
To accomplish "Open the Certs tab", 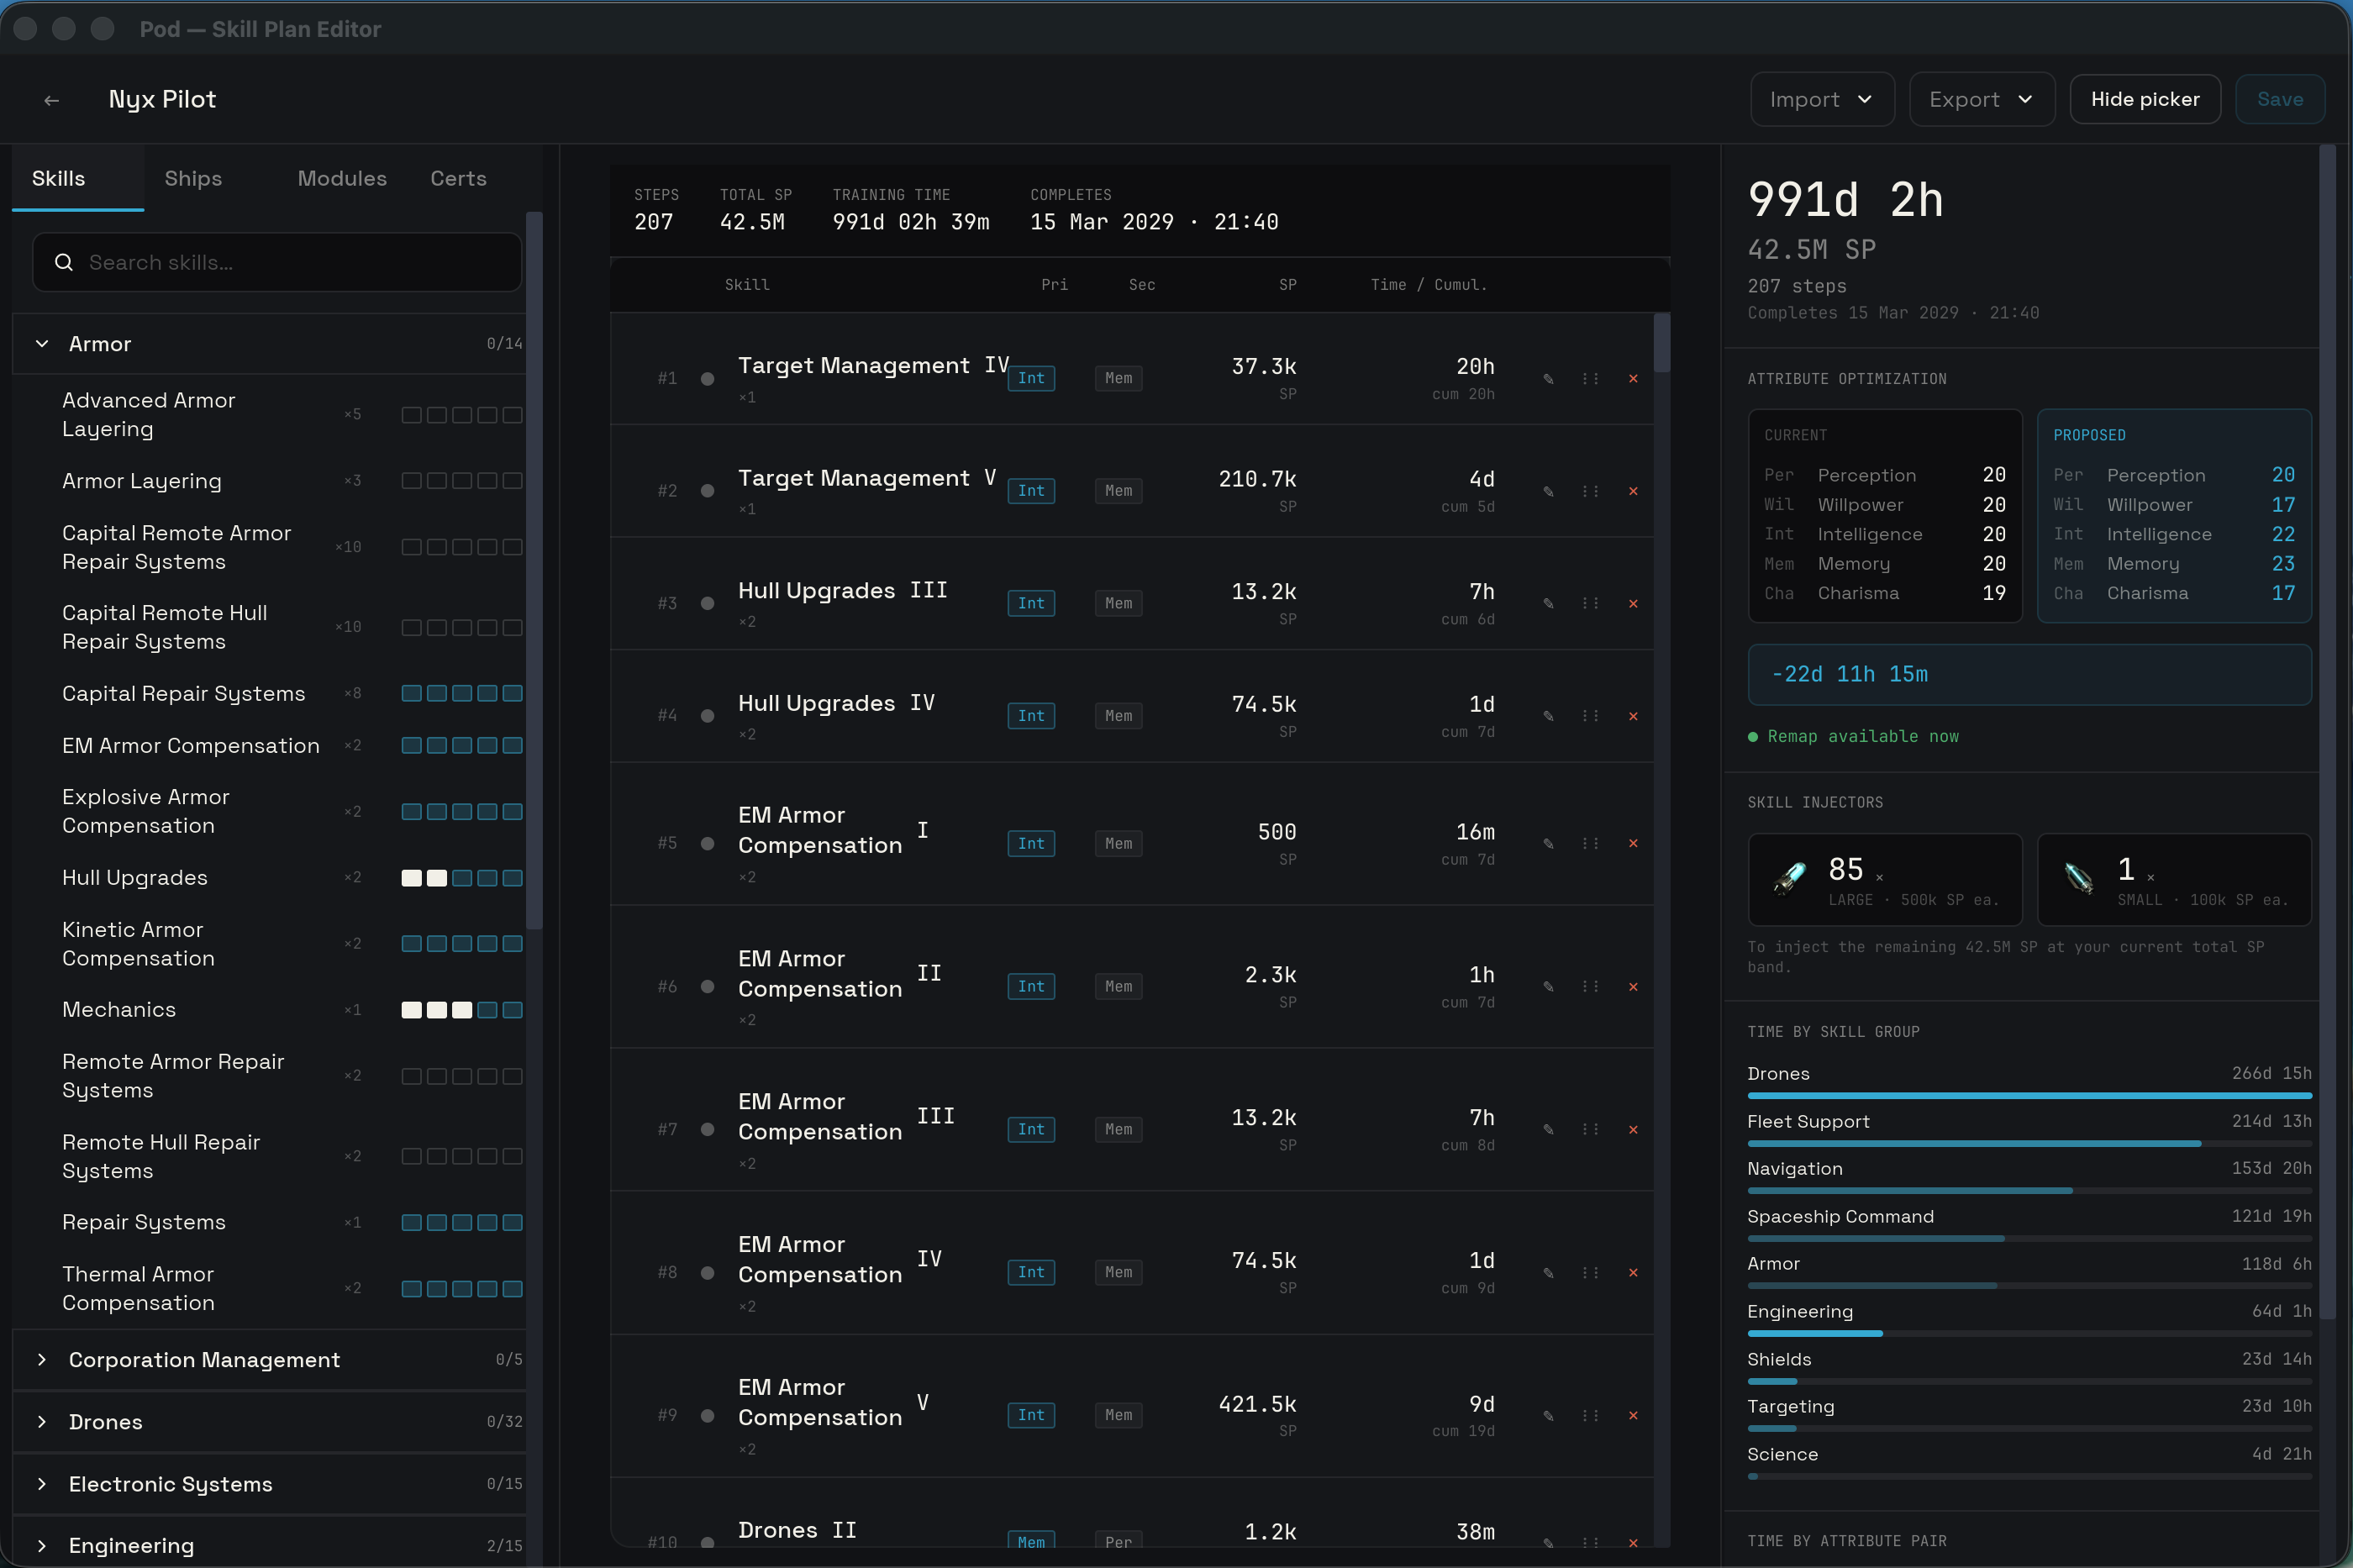I will [x=458, y=179].
